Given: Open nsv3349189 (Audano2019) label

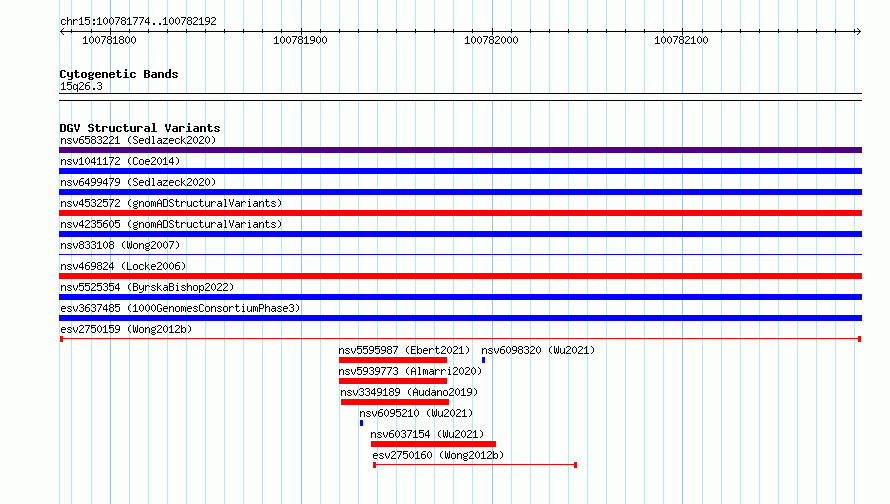Looking at the screenshot, I should click(x=409, y=392).
